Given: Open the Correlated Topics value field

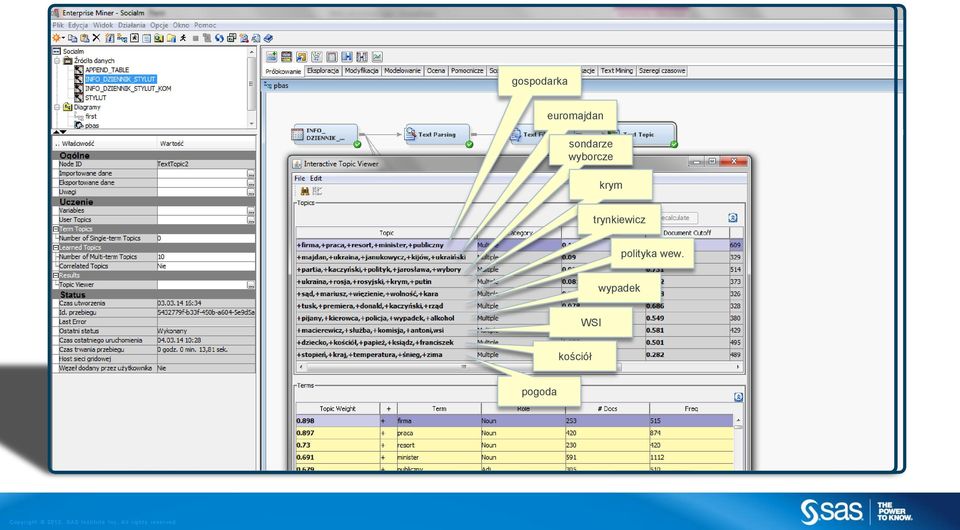Looking at the screenshot, I should pos(206,266).
